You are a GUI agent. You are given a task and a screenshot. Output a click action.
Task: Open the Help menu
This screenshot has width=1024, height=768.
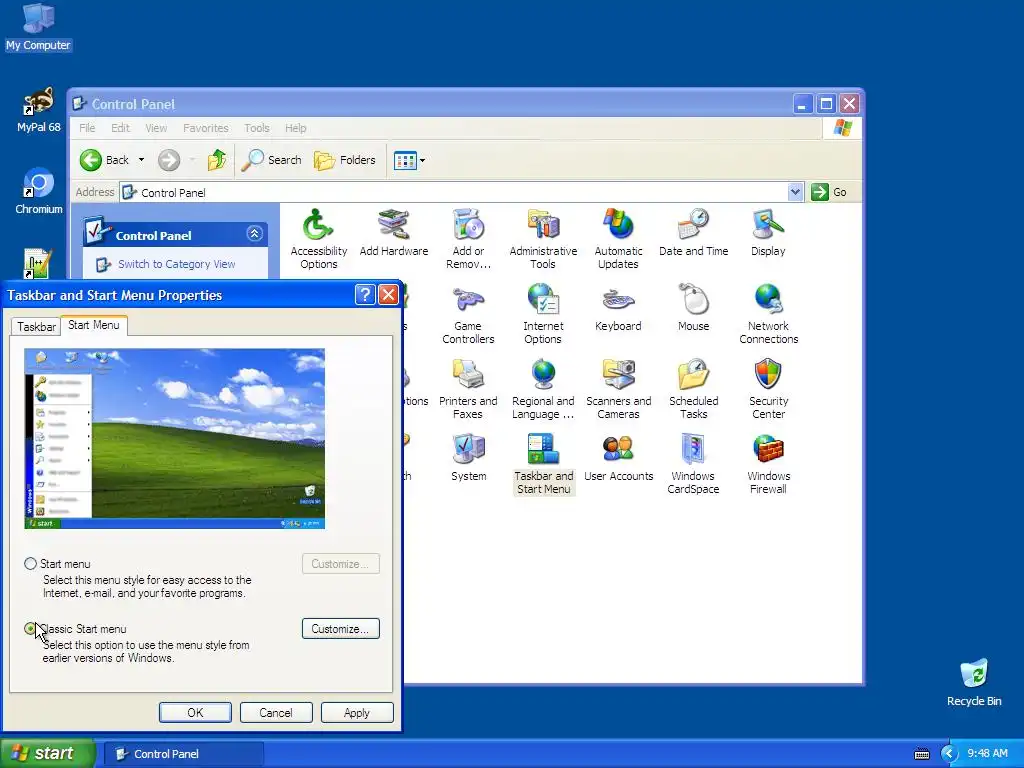point(295,128)
